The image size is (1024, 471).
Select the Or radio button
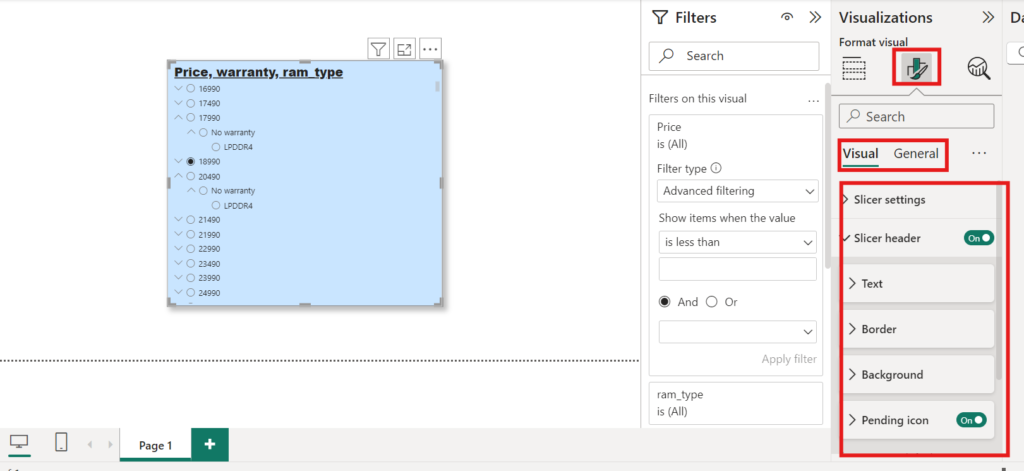point(712,302)
